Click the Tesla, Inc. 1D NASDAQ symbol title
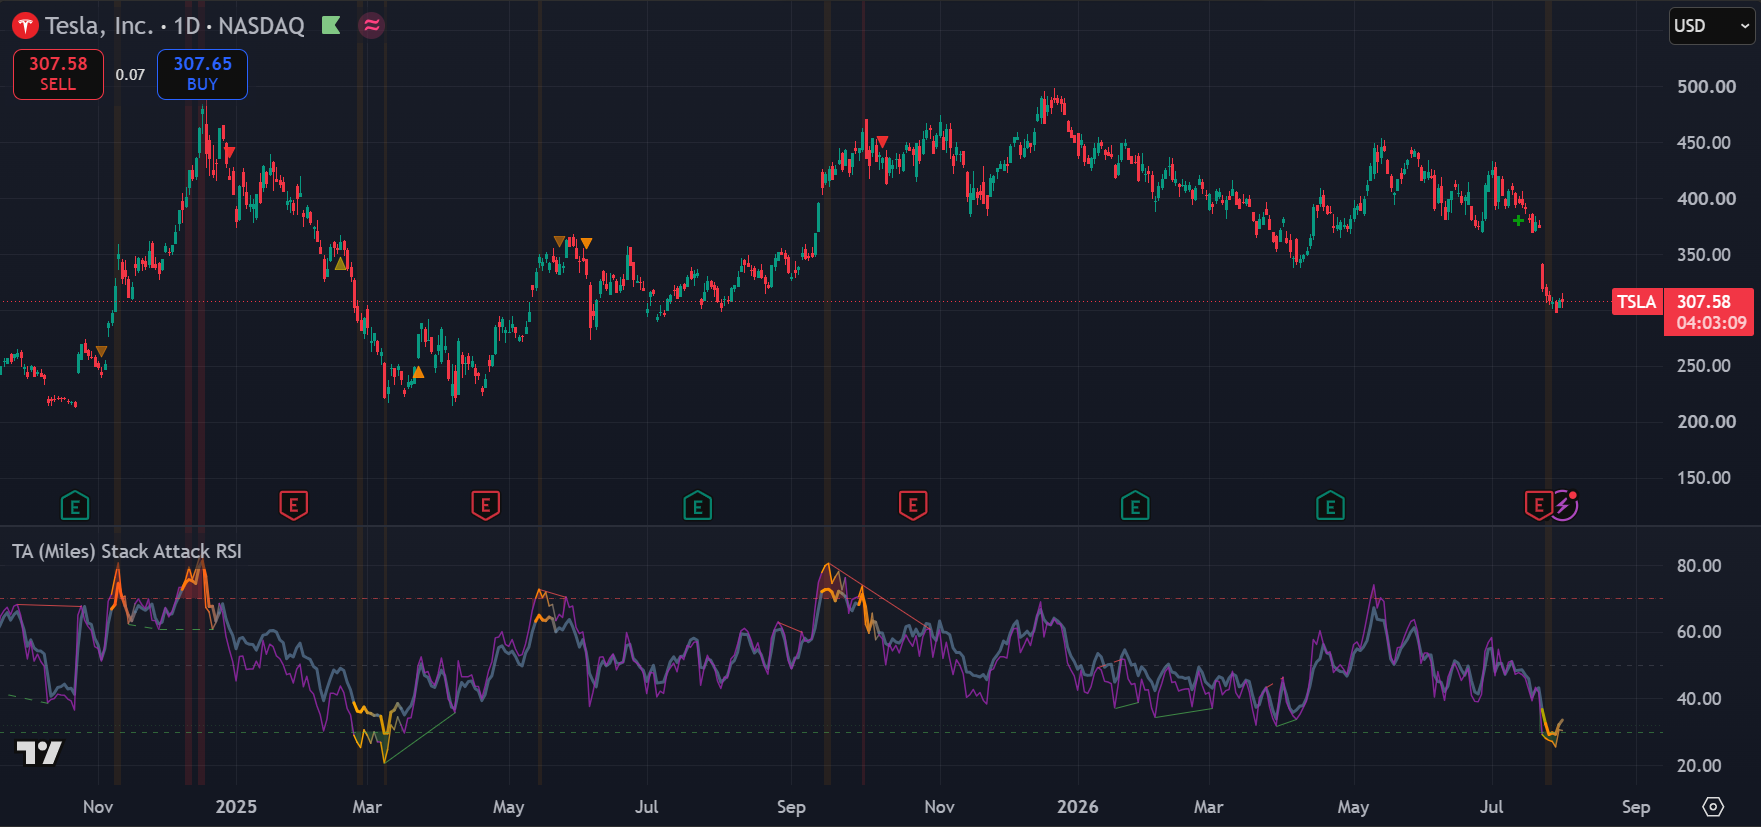1761x827 pixels. tap(175, 26)
